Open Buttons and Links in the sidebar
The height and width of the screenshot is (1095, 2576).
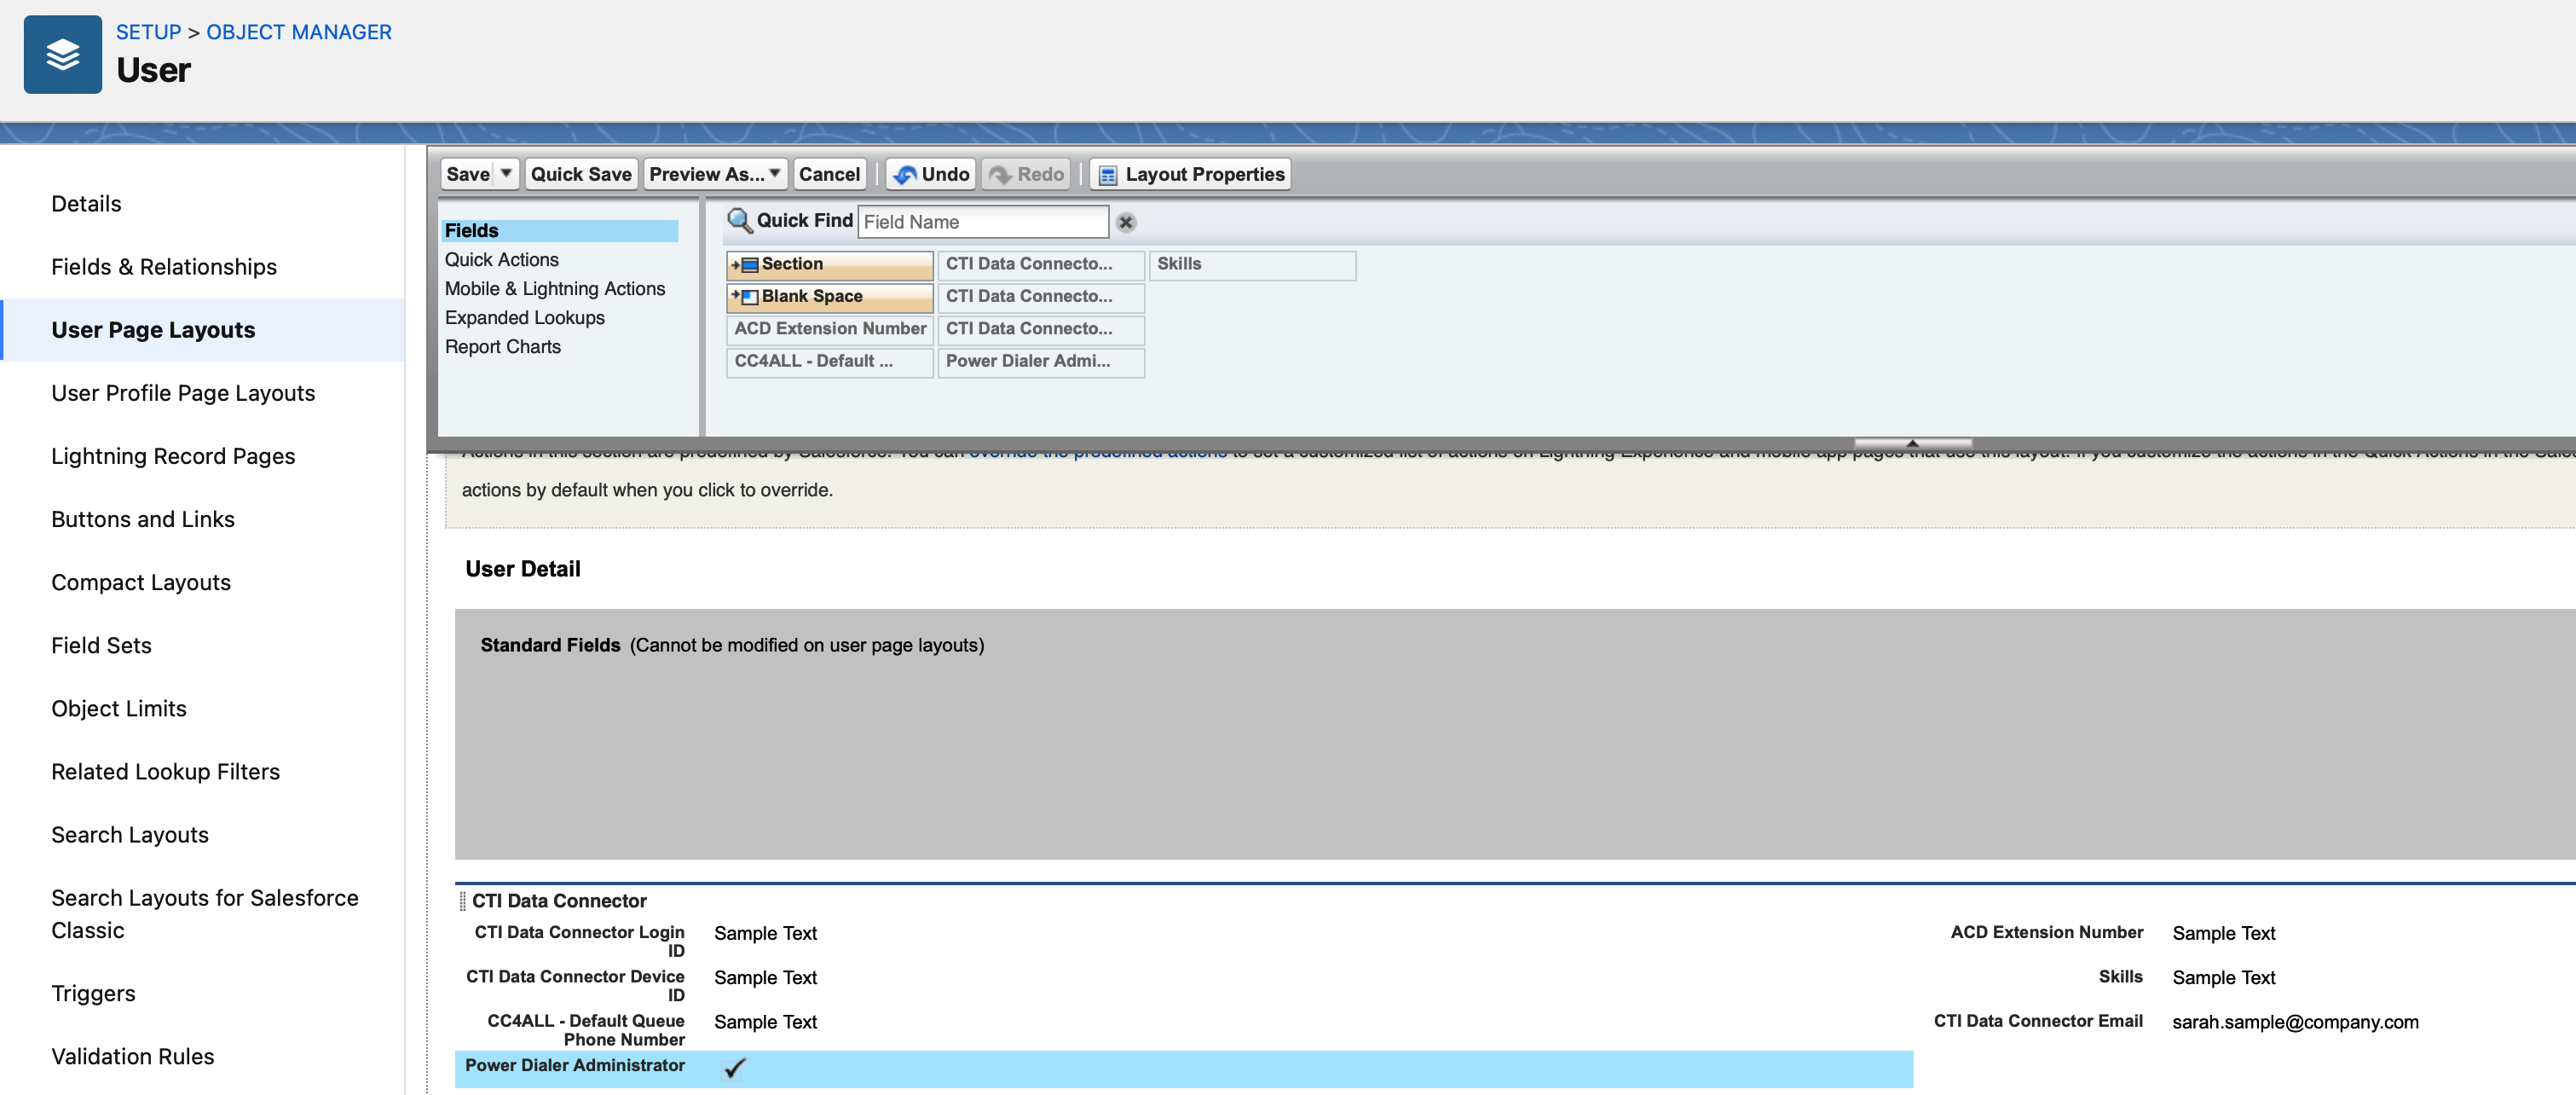tap(143, 519)
